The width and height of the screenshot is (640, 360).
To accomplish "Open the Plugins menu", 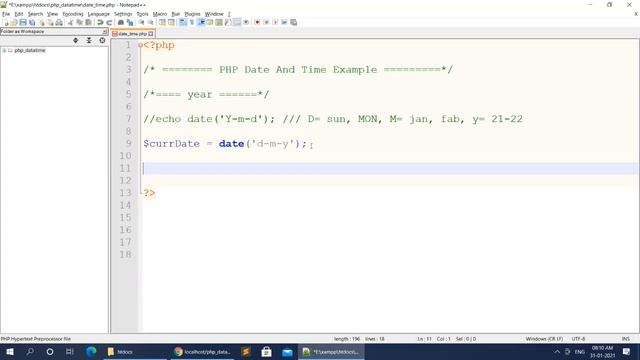I will 192,14.
